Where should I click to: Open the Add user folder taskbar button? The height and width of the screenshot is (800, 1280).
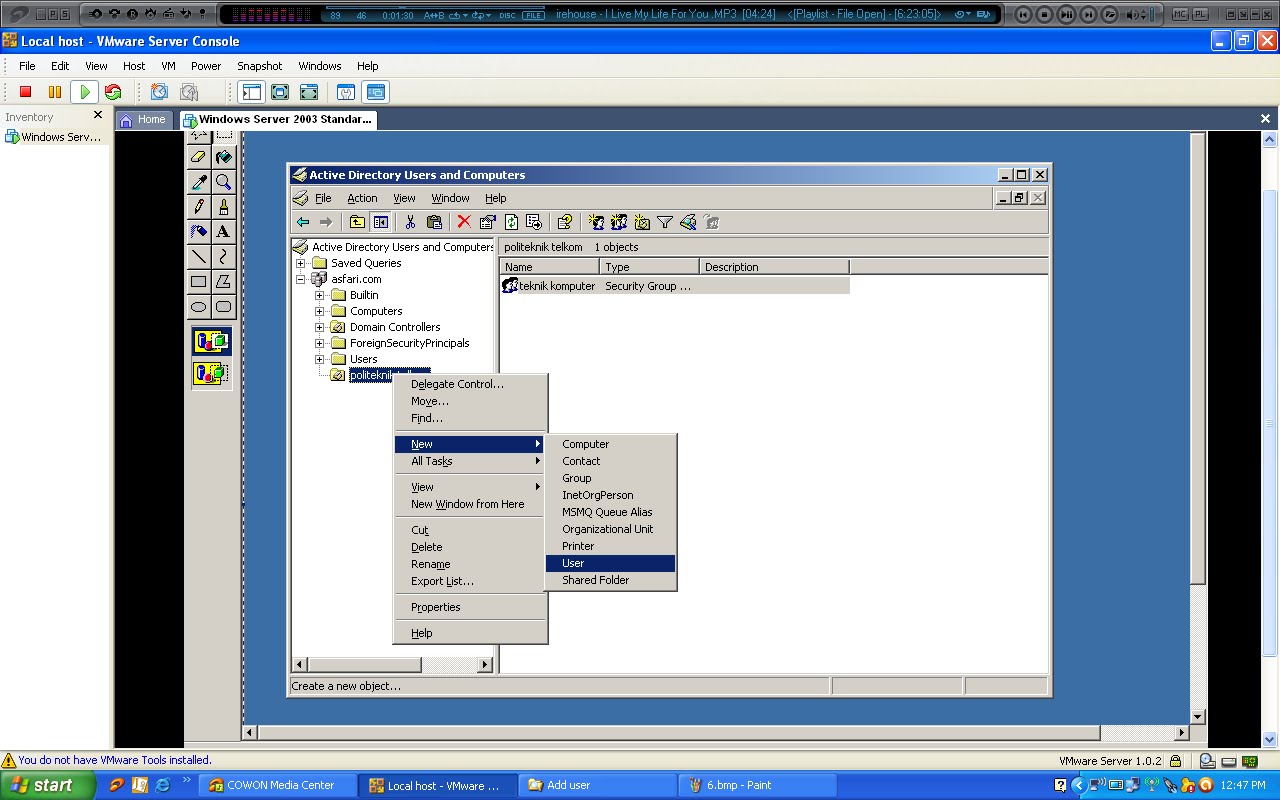click(x=598, y=785)
